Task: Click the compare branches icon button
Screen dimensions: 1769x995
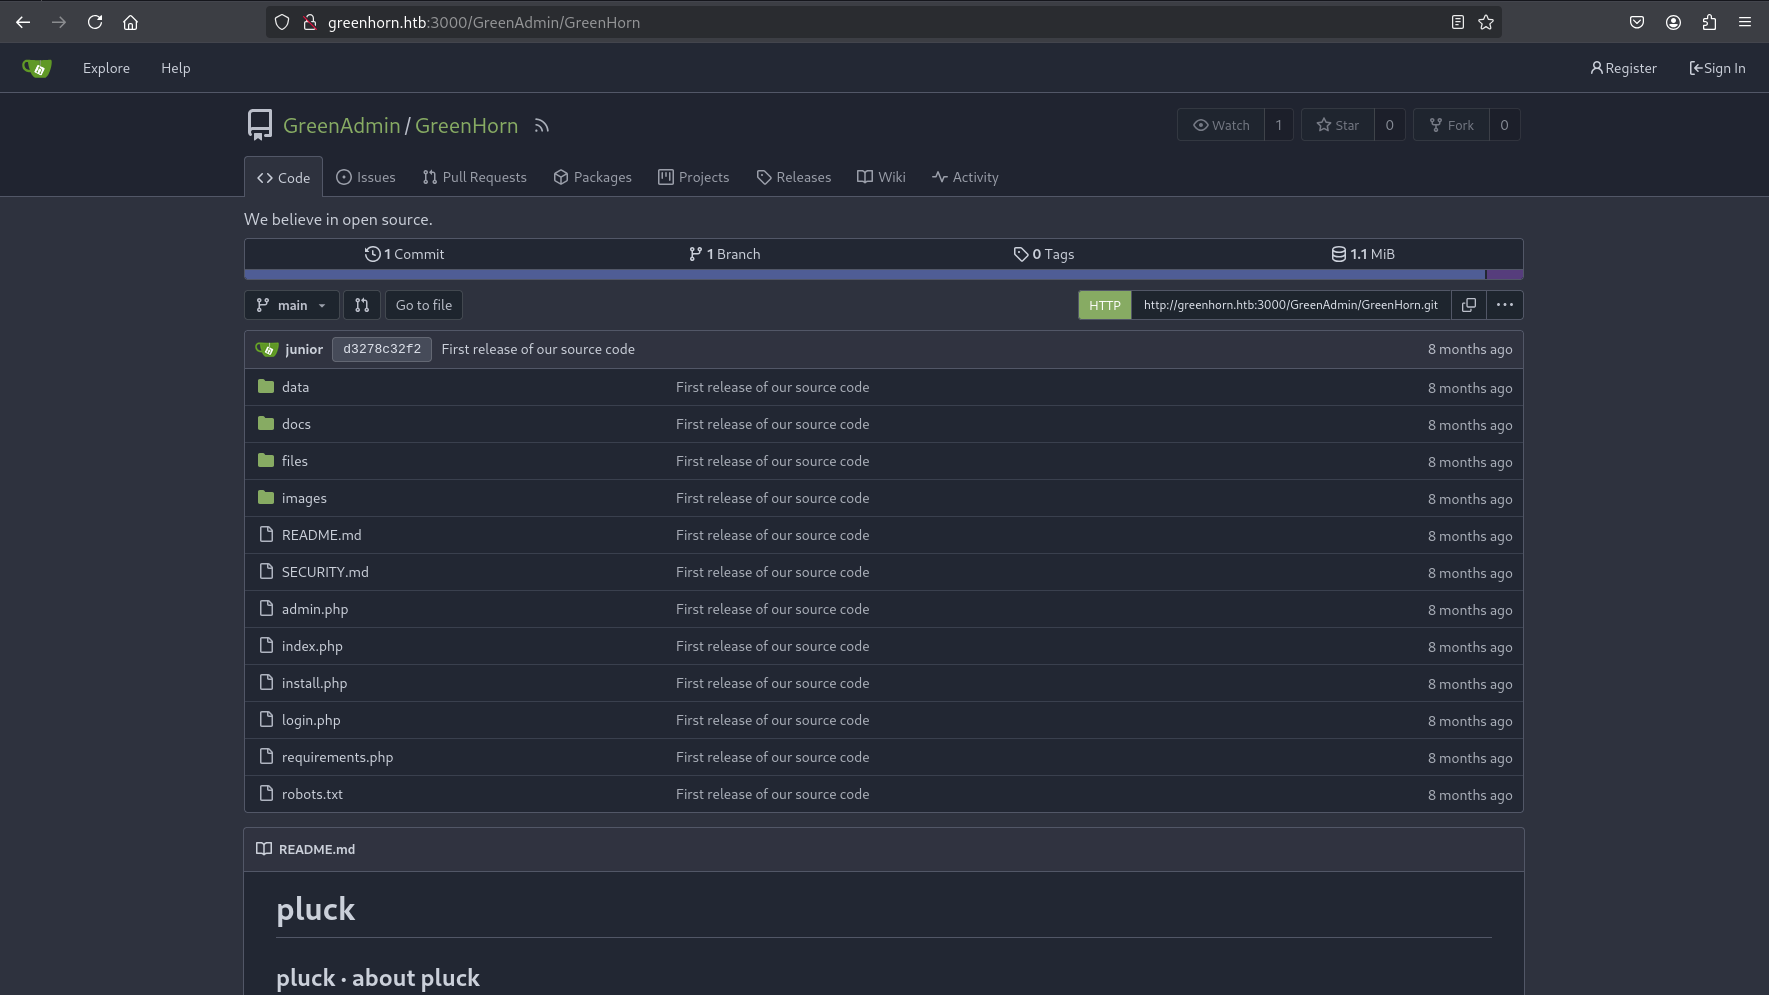Action: [362, 305]
